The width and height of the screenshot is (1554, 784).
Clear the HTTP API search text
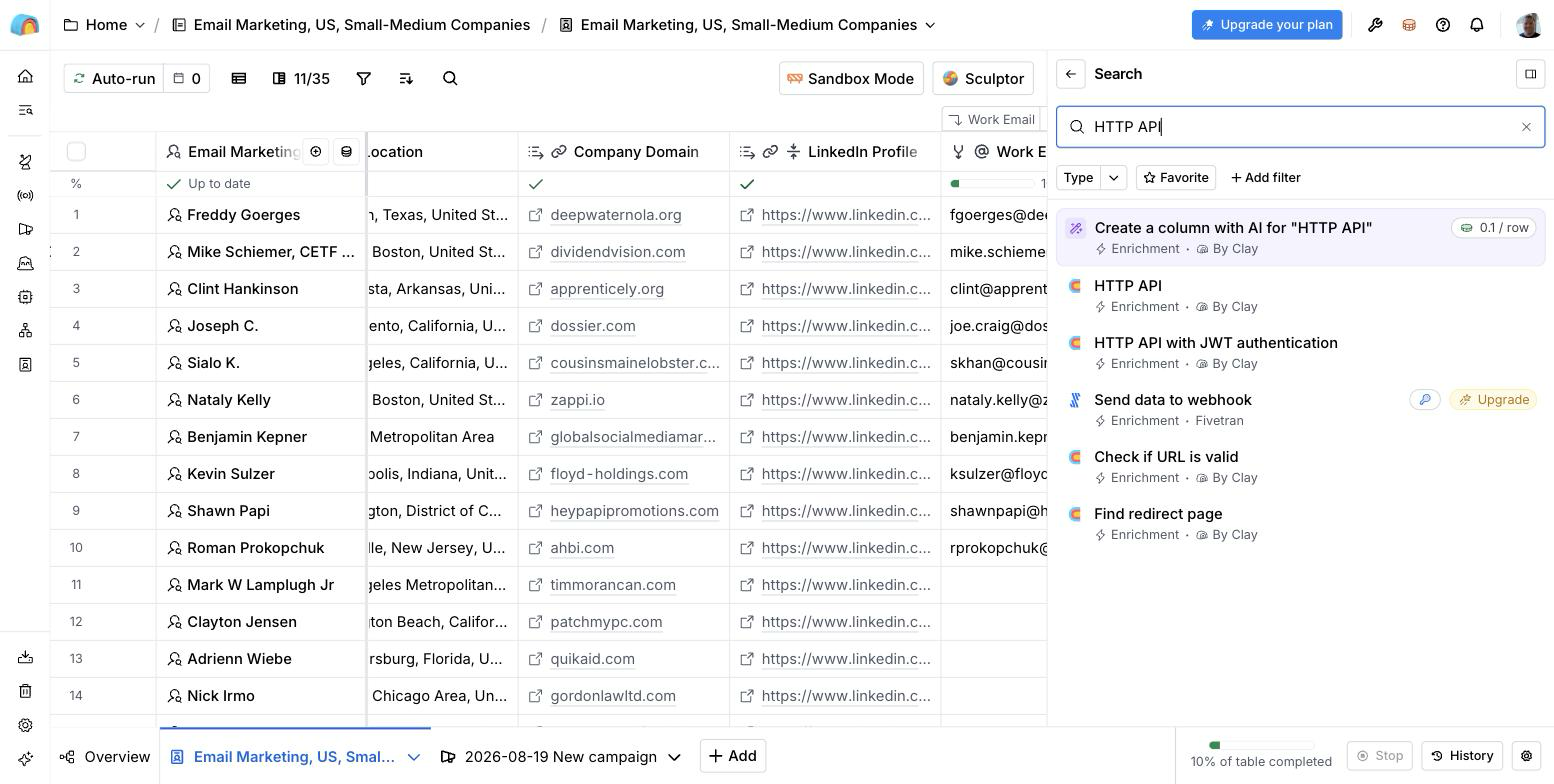pos(1526,127)
